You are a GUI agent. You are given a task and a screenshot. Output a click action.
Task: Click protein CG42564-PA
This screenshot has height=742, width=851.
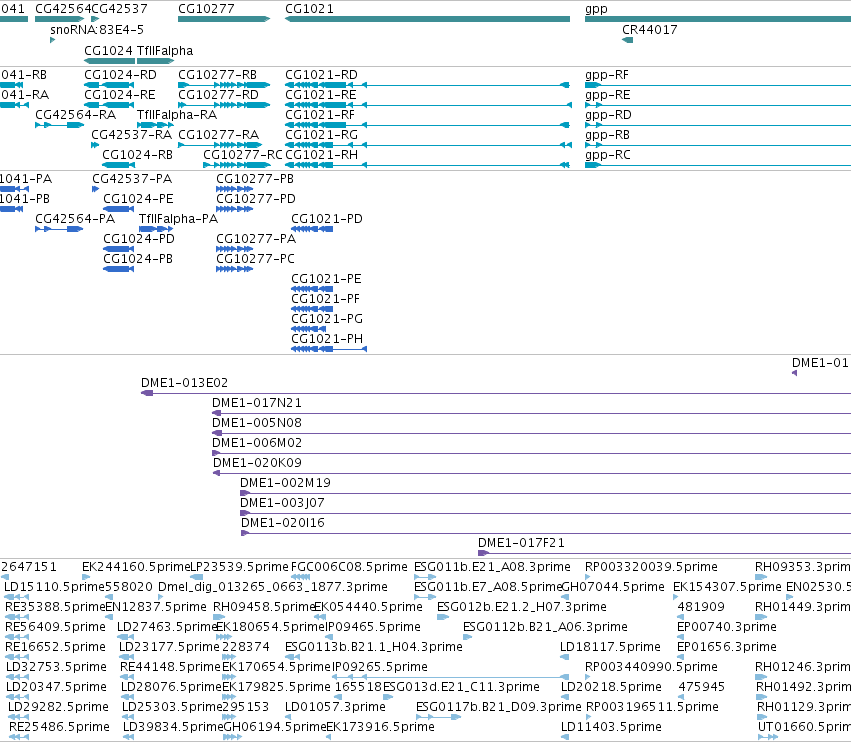(x=75, y=219)
